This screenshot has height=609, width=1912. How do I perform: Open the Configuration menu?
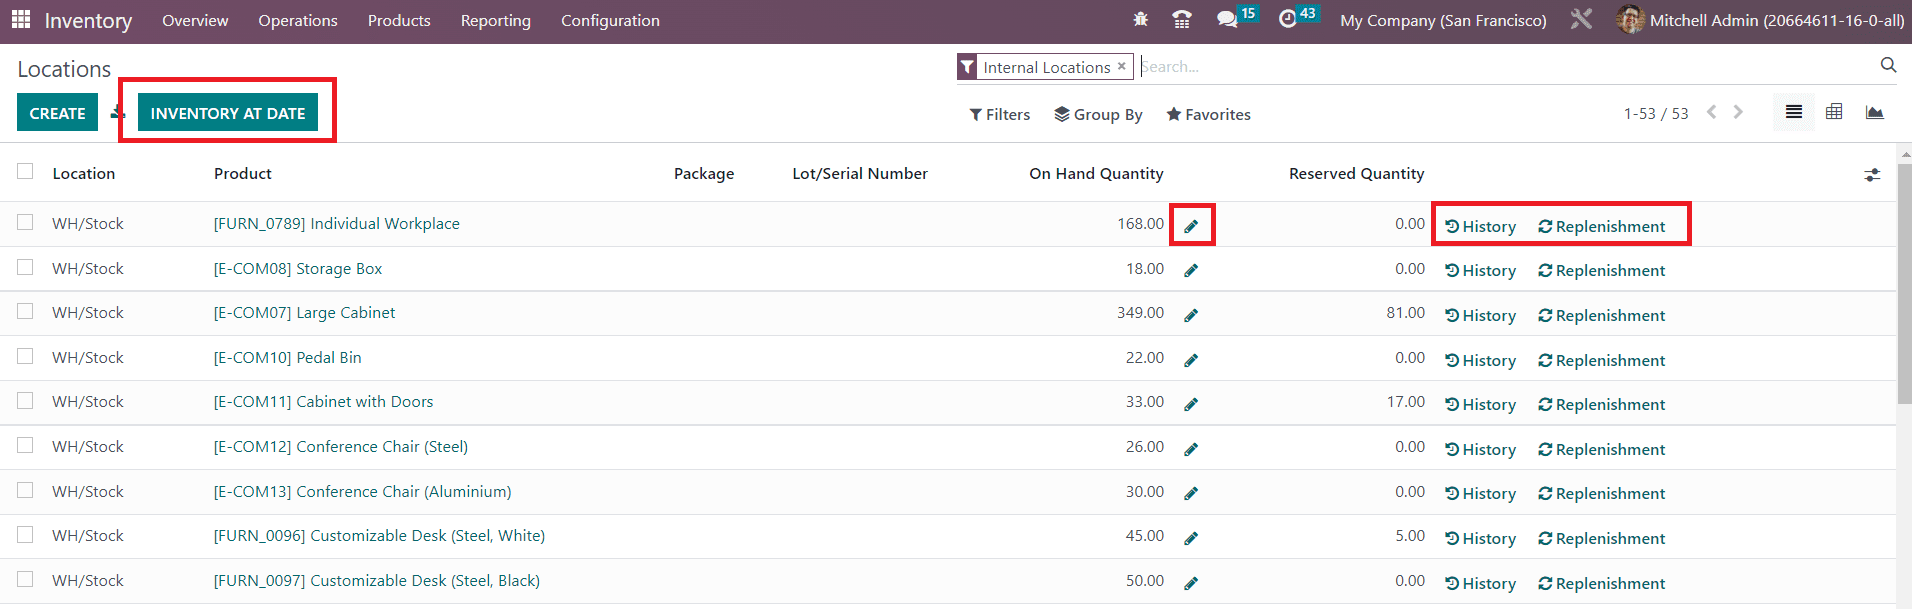pos(610,21)
